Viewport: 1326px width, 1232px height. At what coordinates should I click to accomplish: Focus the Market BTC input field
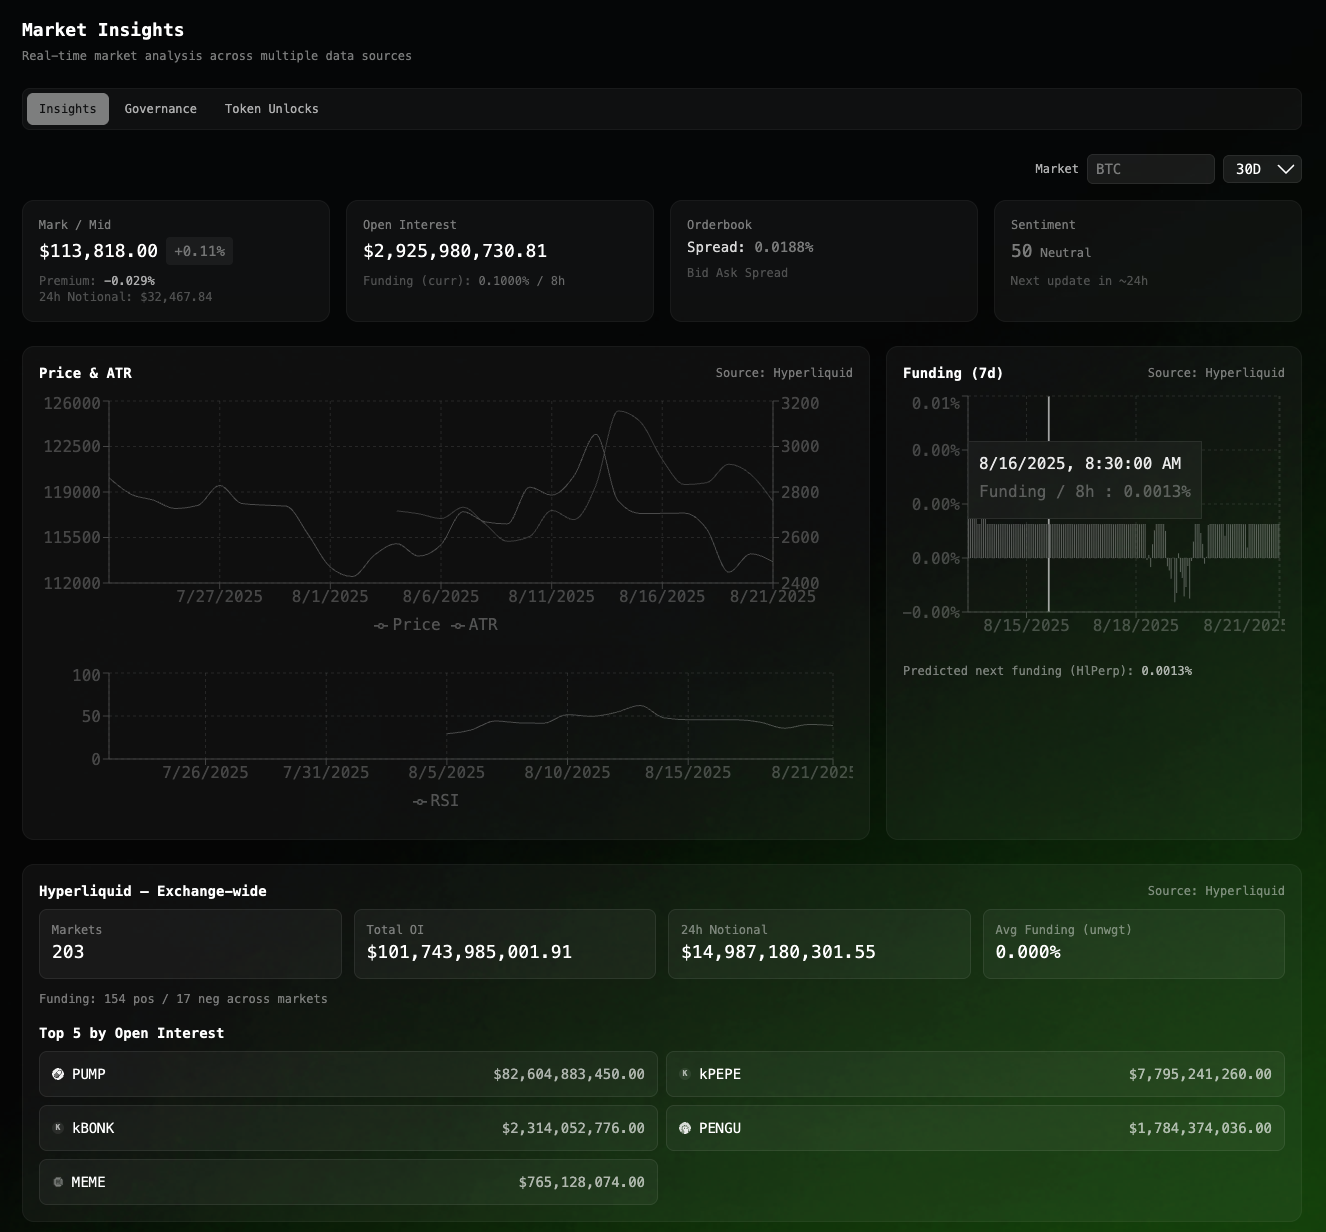pyautogui.click(x=1150, y=169)
